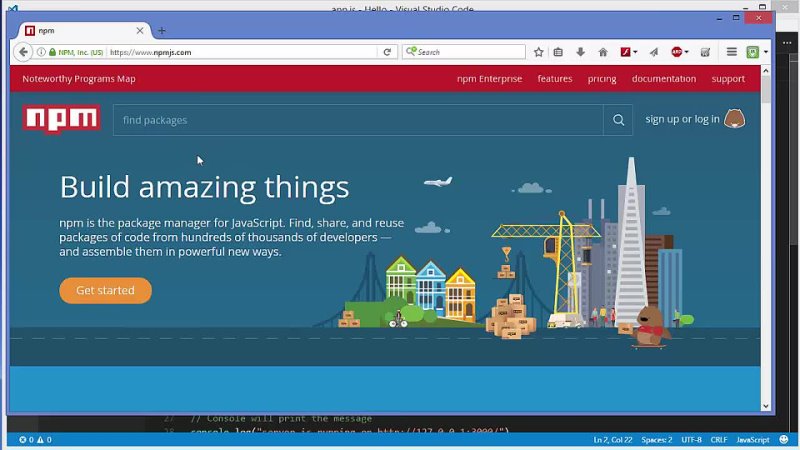The image size is (800, 450).
Task: Click the green extension icon at toolbar end
Action: coord(753,52)
